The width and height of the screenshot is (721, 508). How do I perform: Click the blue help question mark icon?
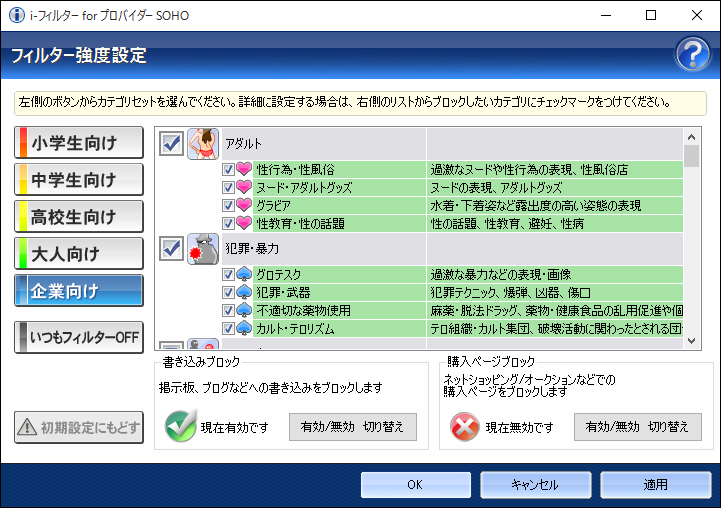pos(693,55)
